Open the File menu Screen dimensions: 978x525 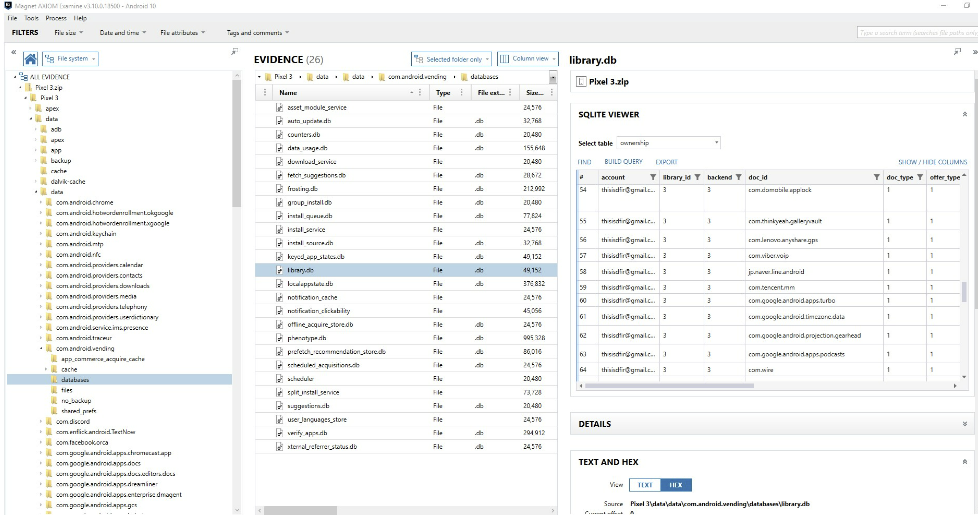[12, 18]
